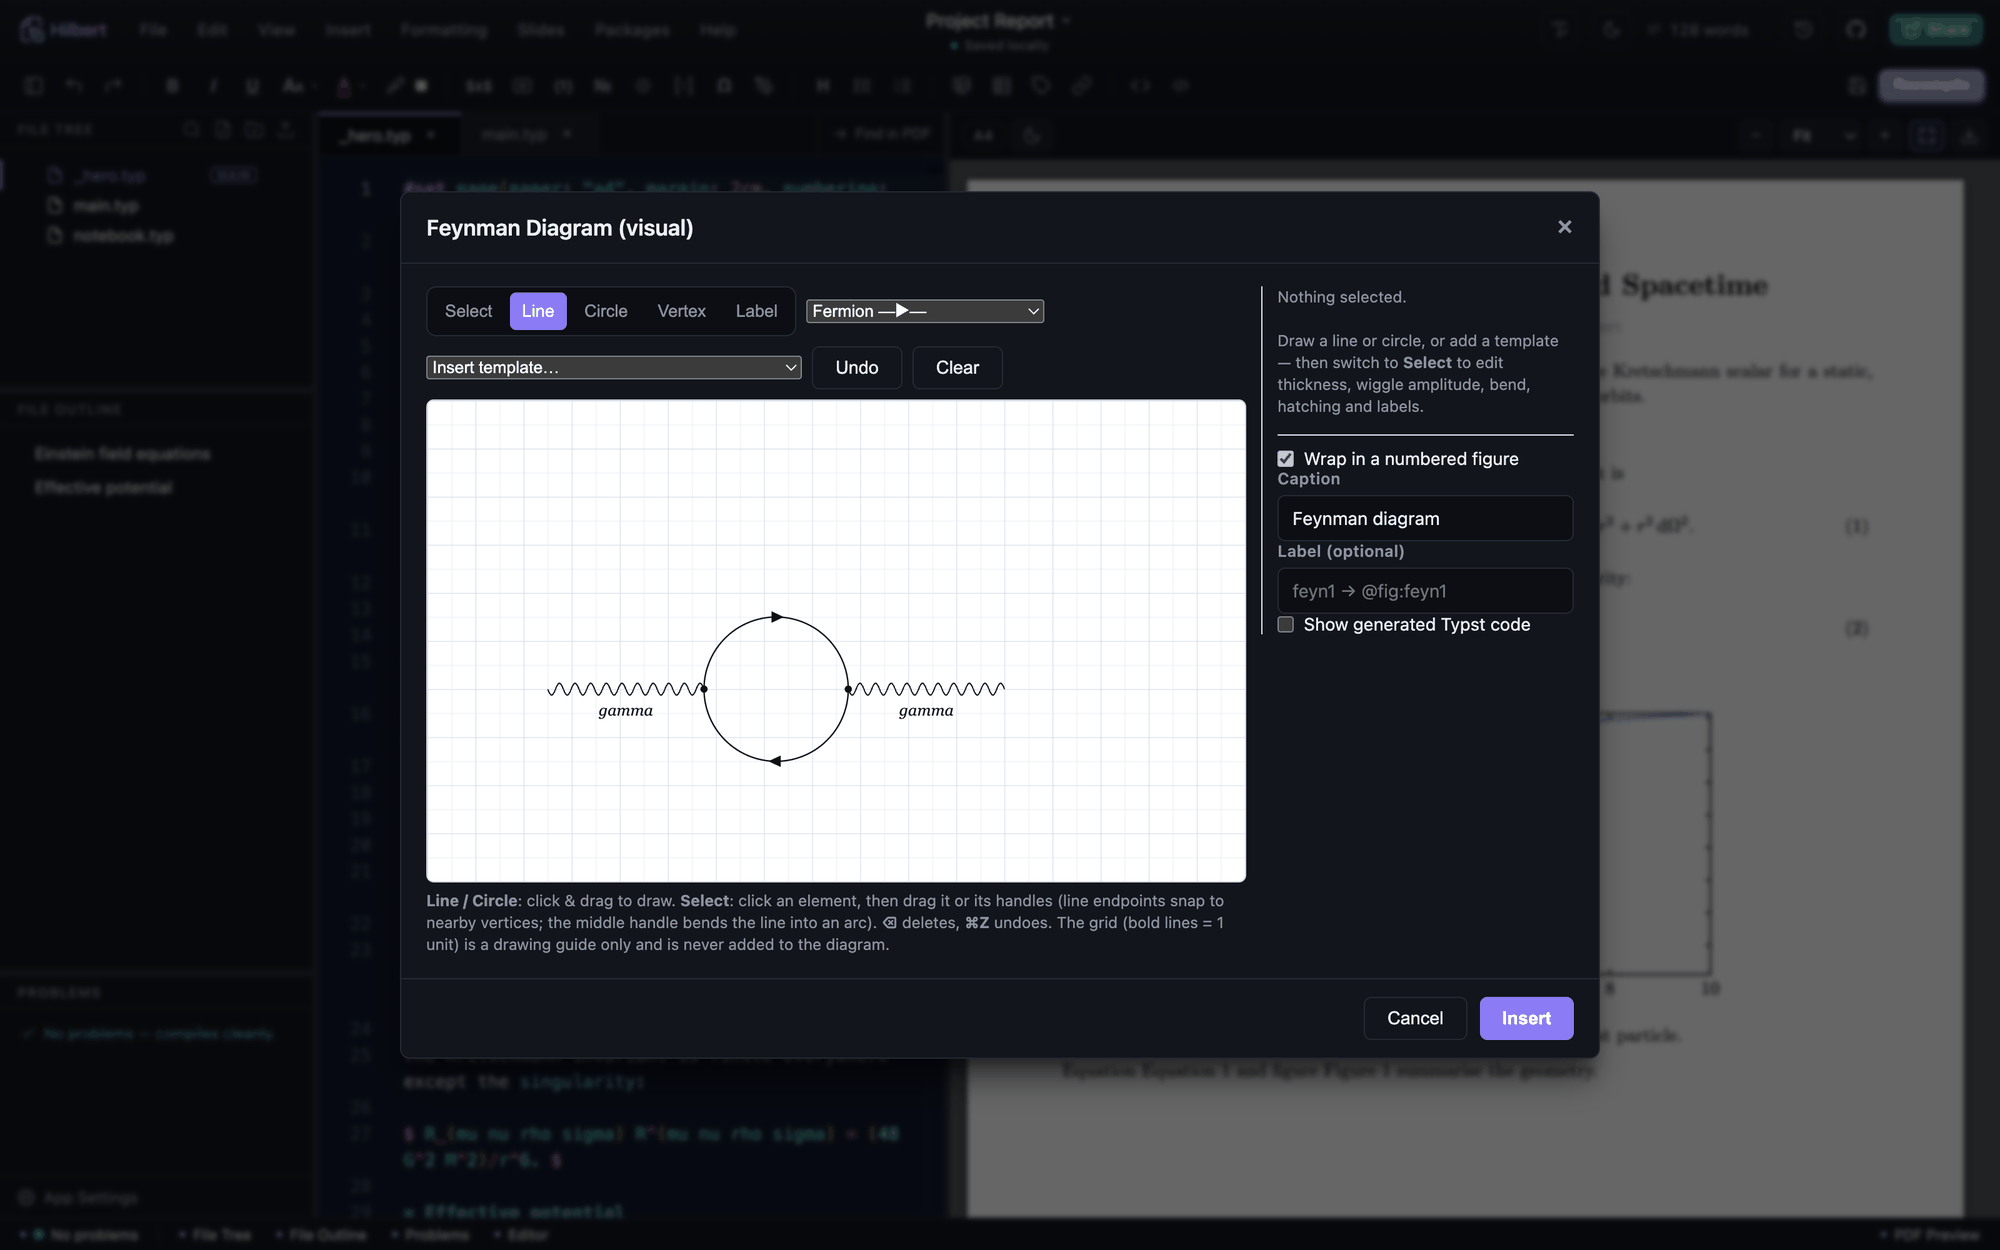The height and width of the screenshot is (1250, 2000).
Task: Close the Feynman Diagram dialog
Action: pos(1564,227)
